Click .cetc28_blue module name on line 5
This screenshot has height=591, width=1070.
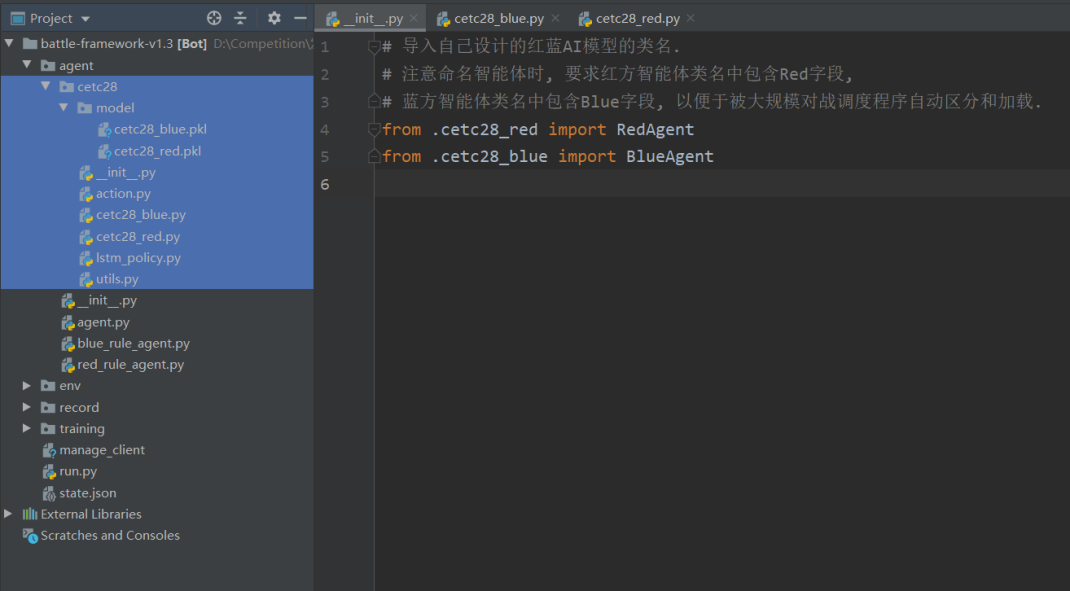[x=489, y=156]
